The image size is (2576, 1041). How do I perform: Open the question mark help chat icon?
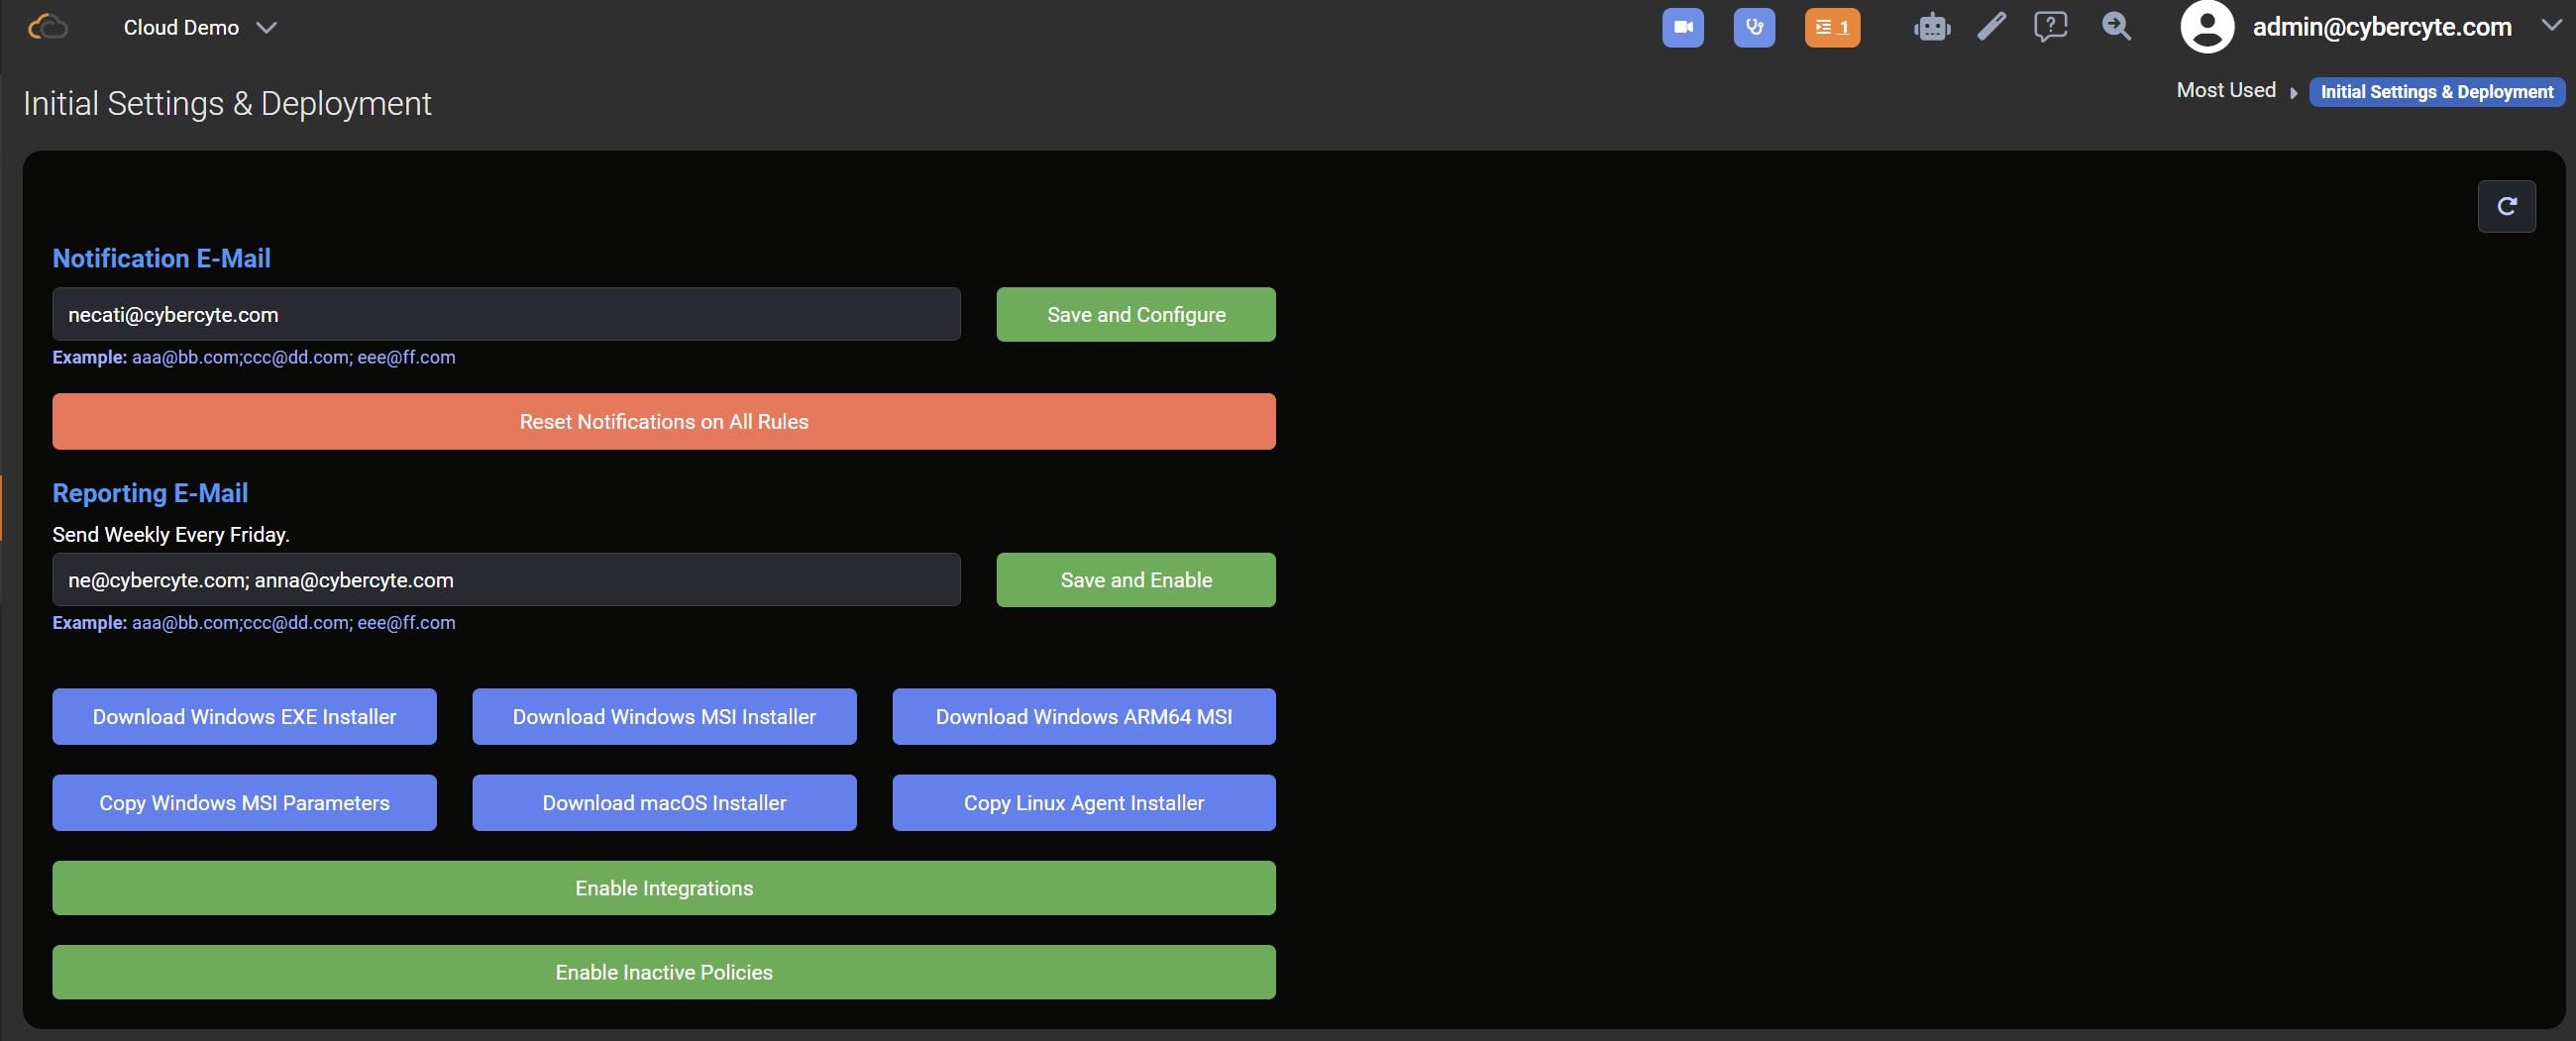click(x=2050, y=27)
